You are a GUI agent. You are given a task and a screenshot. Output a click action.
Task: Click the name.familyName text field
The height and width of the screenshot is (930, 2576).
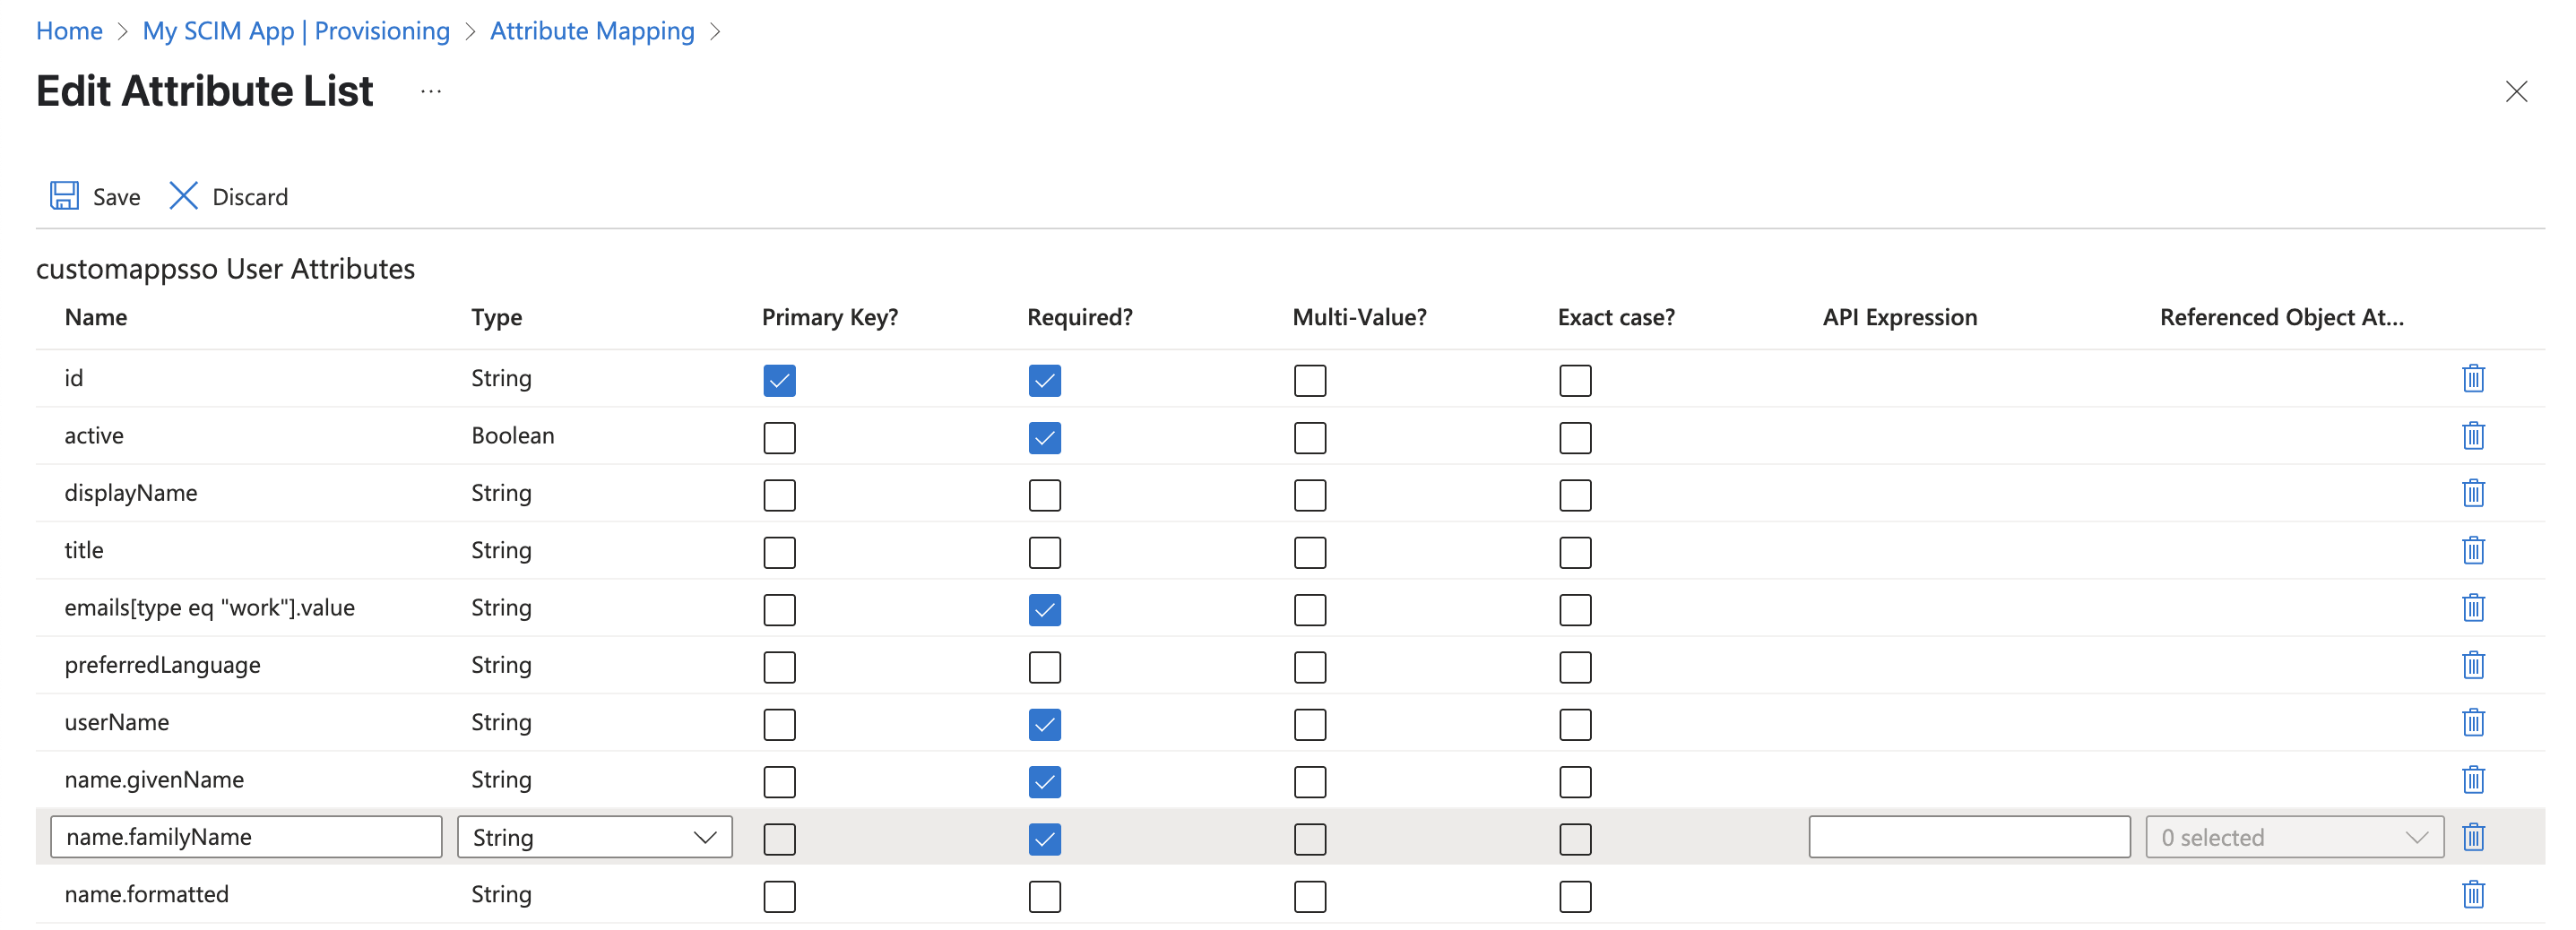point(246,837)
